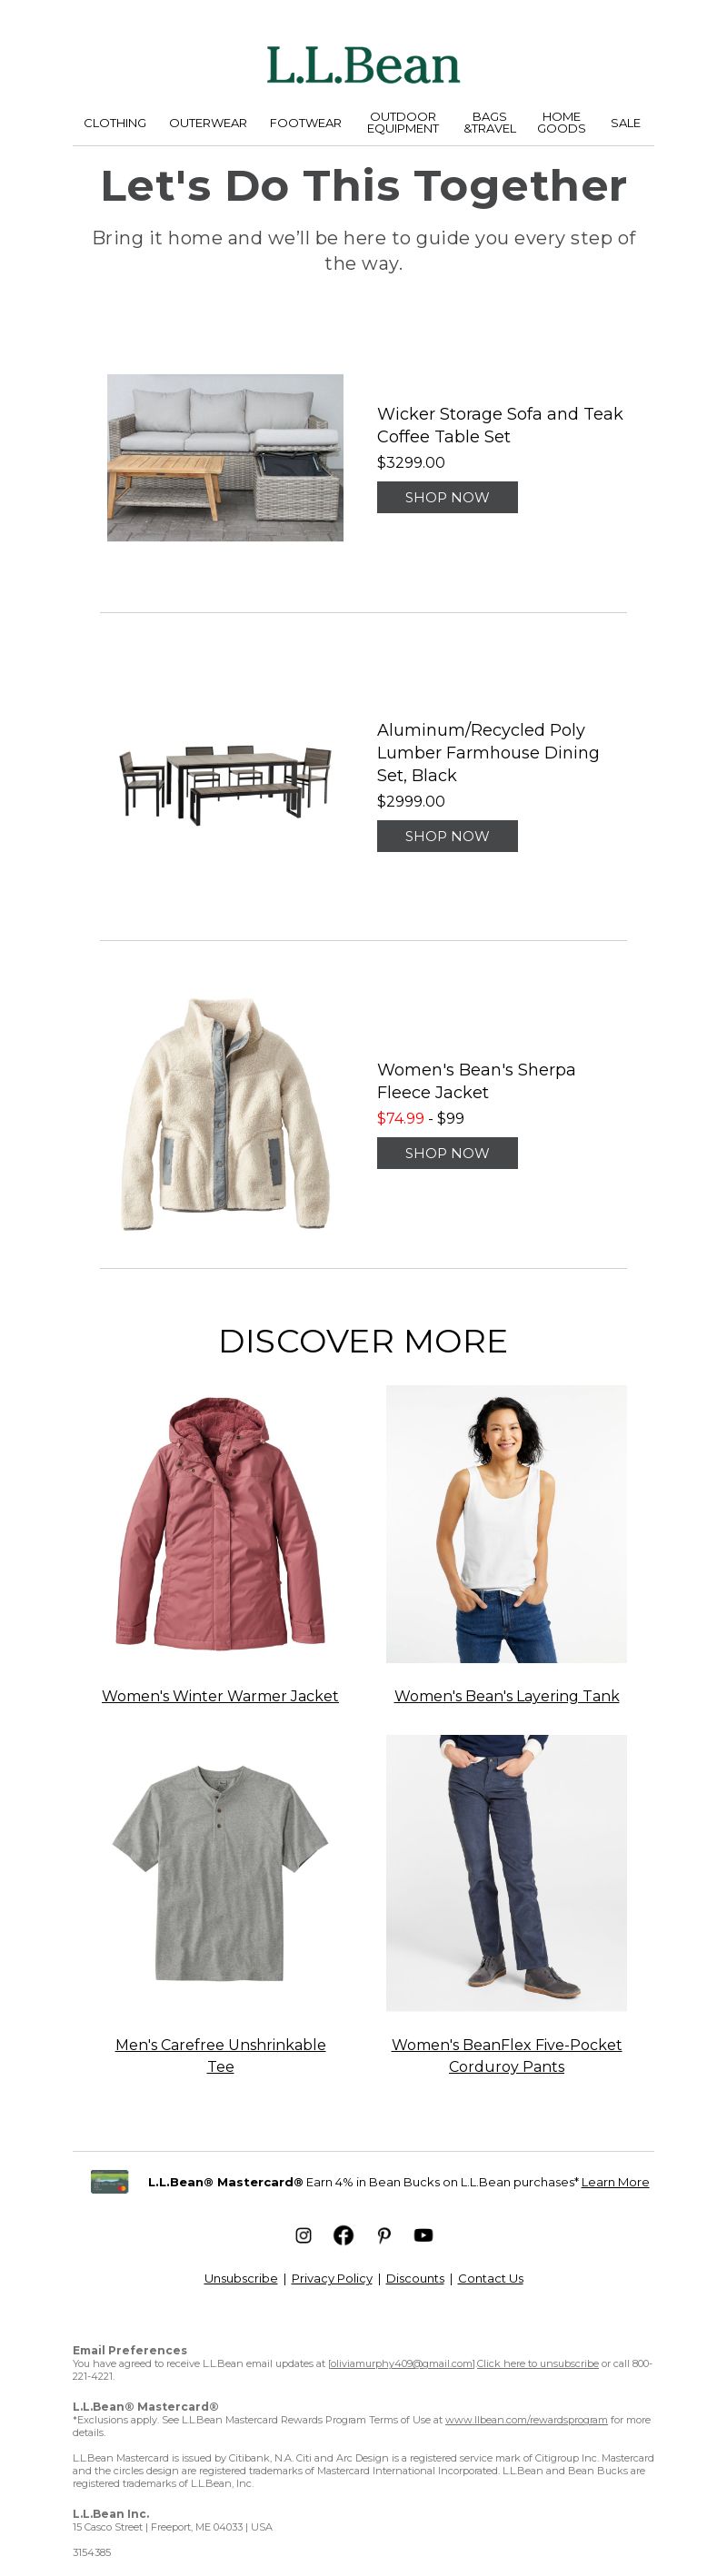The image size is (727, 2576).
Task: View the BeanFlex Corduroy Pants image
Action: (506, 1873)
